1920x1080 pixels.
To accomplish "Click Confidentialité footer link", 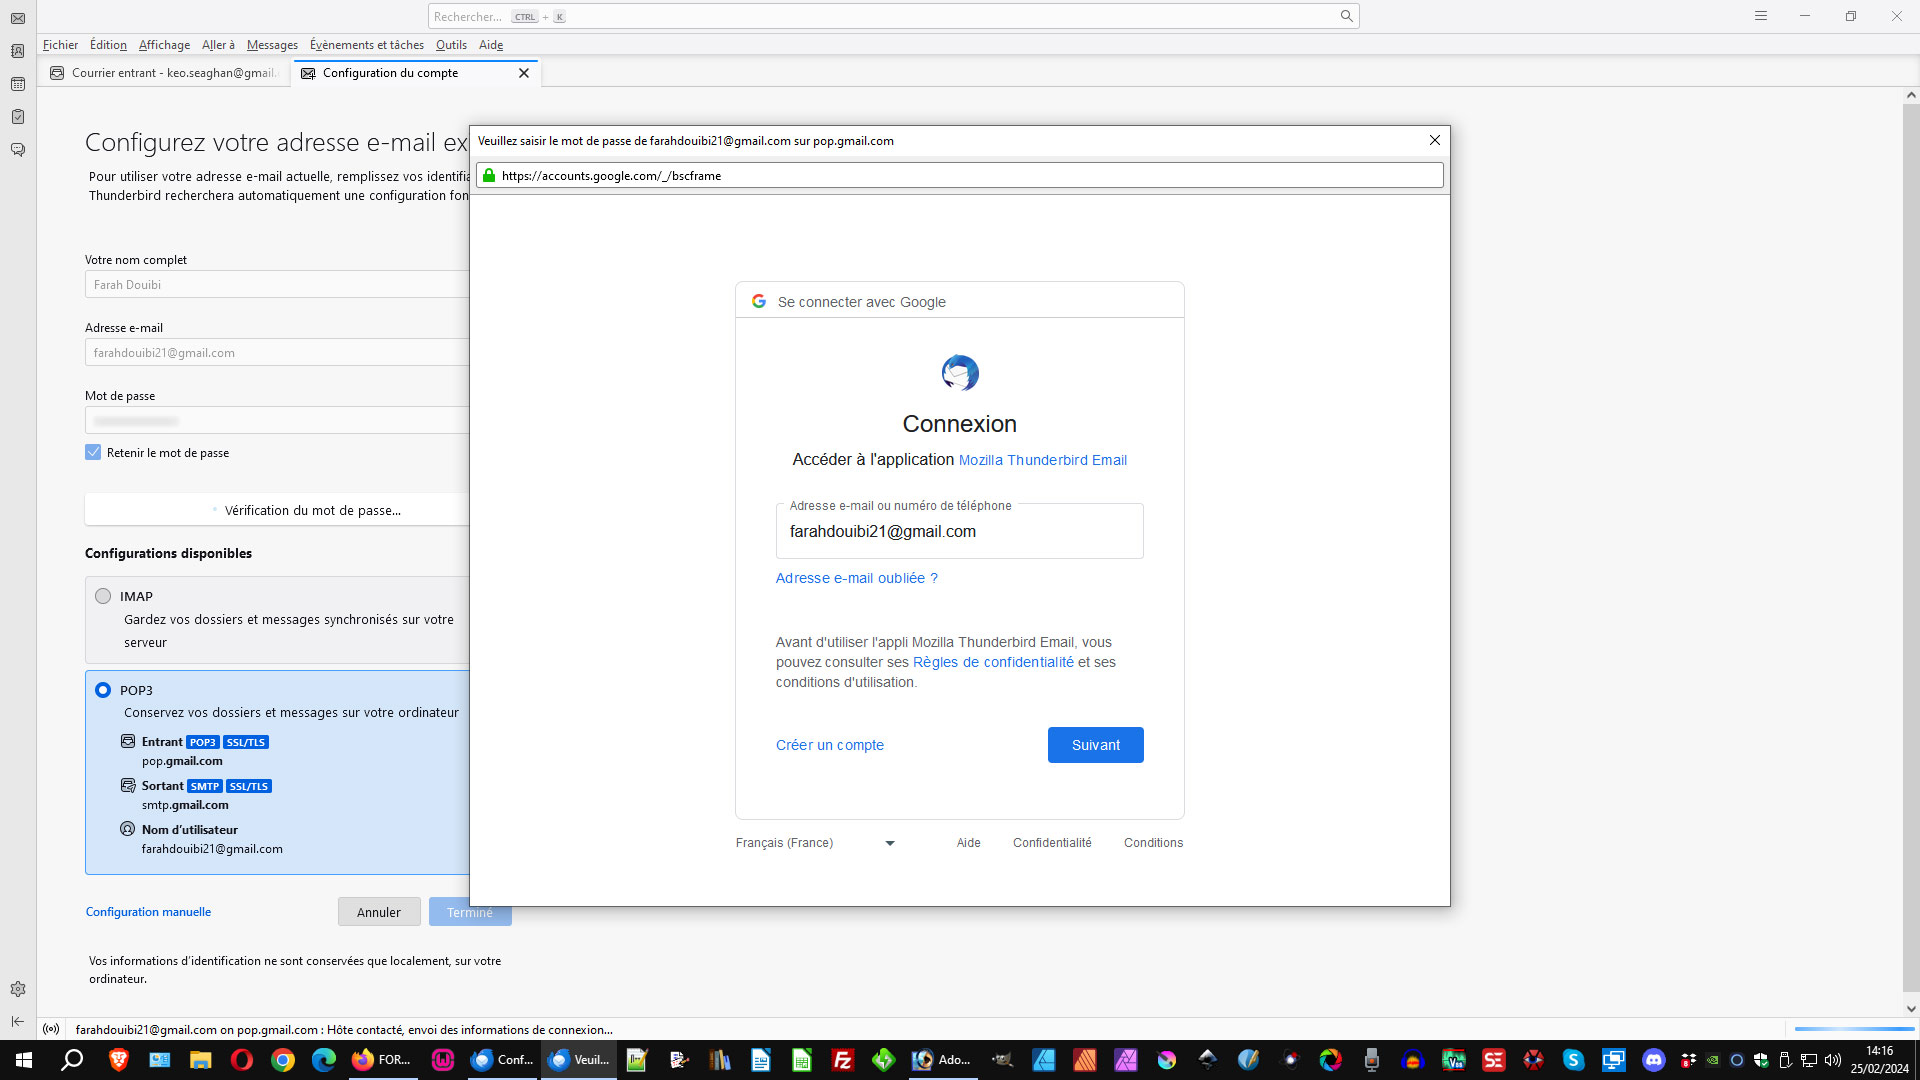I will 1052,843.
